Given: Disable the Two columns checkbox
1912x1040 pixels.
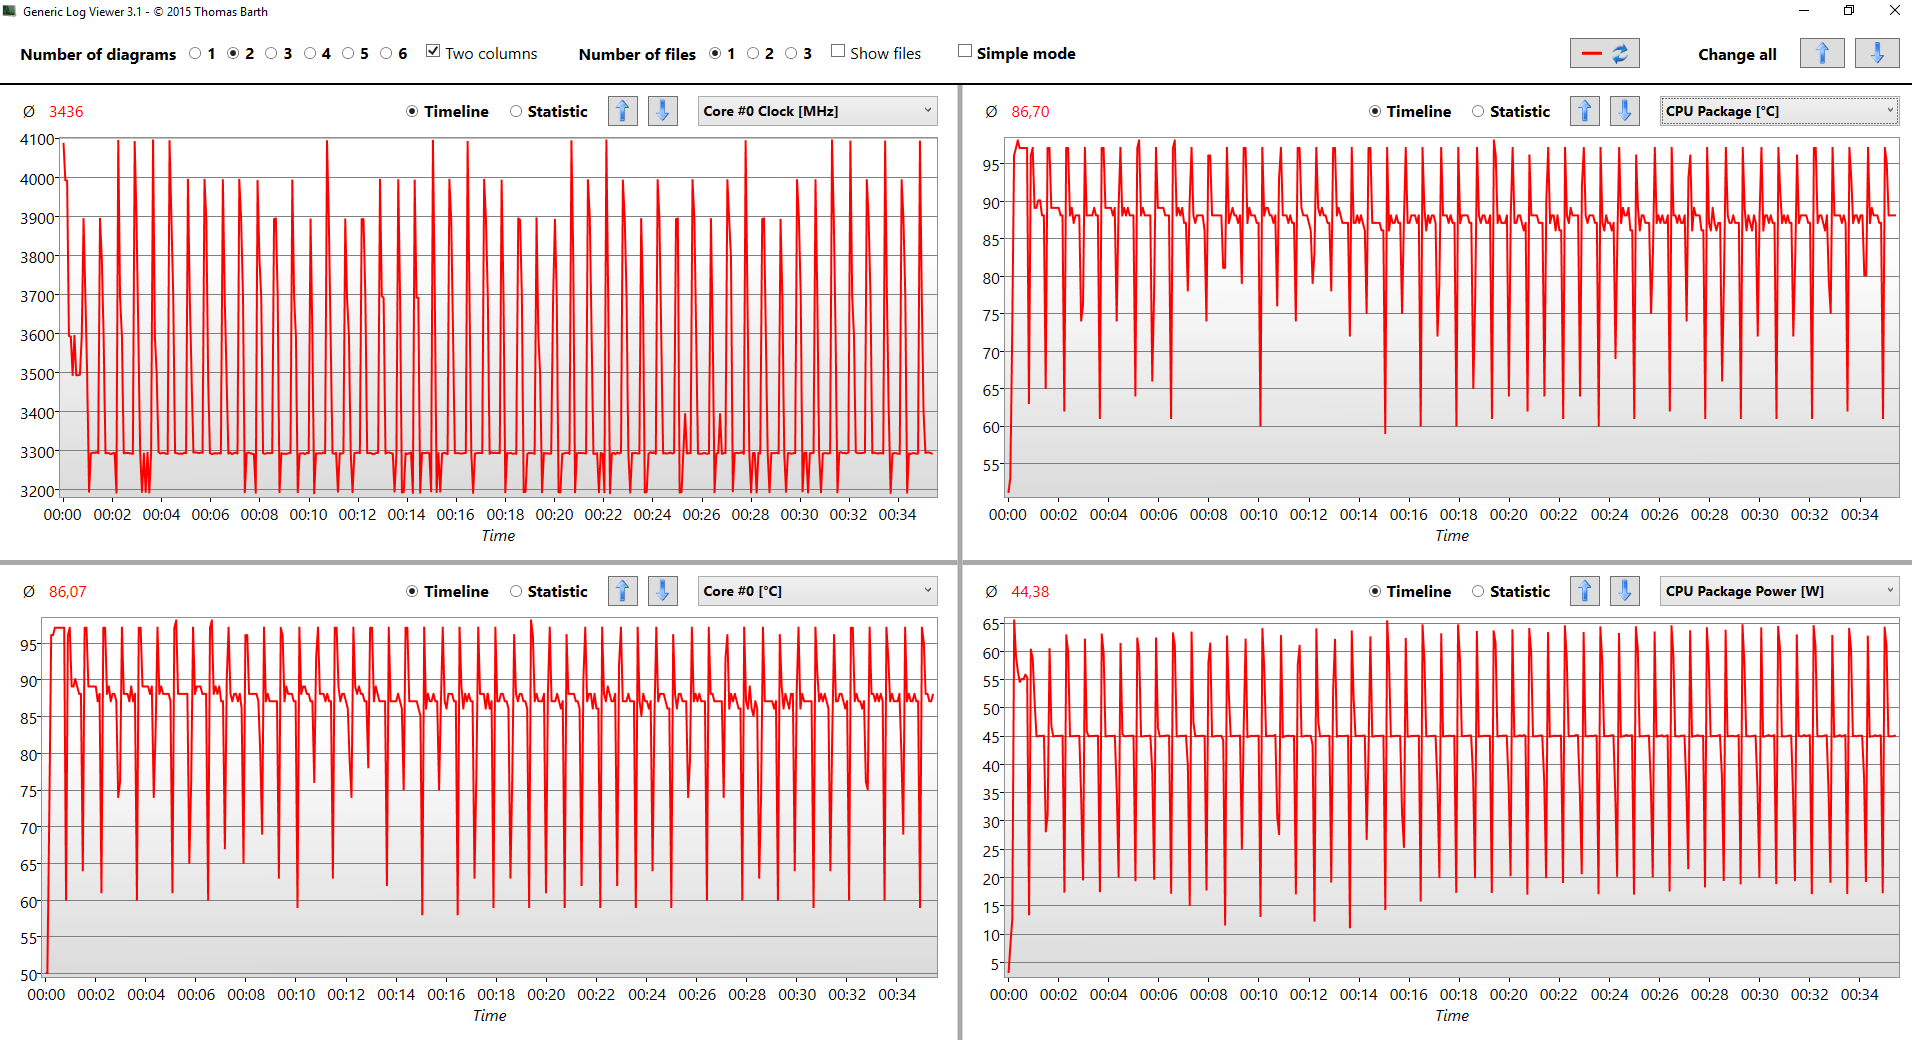Looking at the screenshot, I should pyautogui.click(x=433, y=52).
